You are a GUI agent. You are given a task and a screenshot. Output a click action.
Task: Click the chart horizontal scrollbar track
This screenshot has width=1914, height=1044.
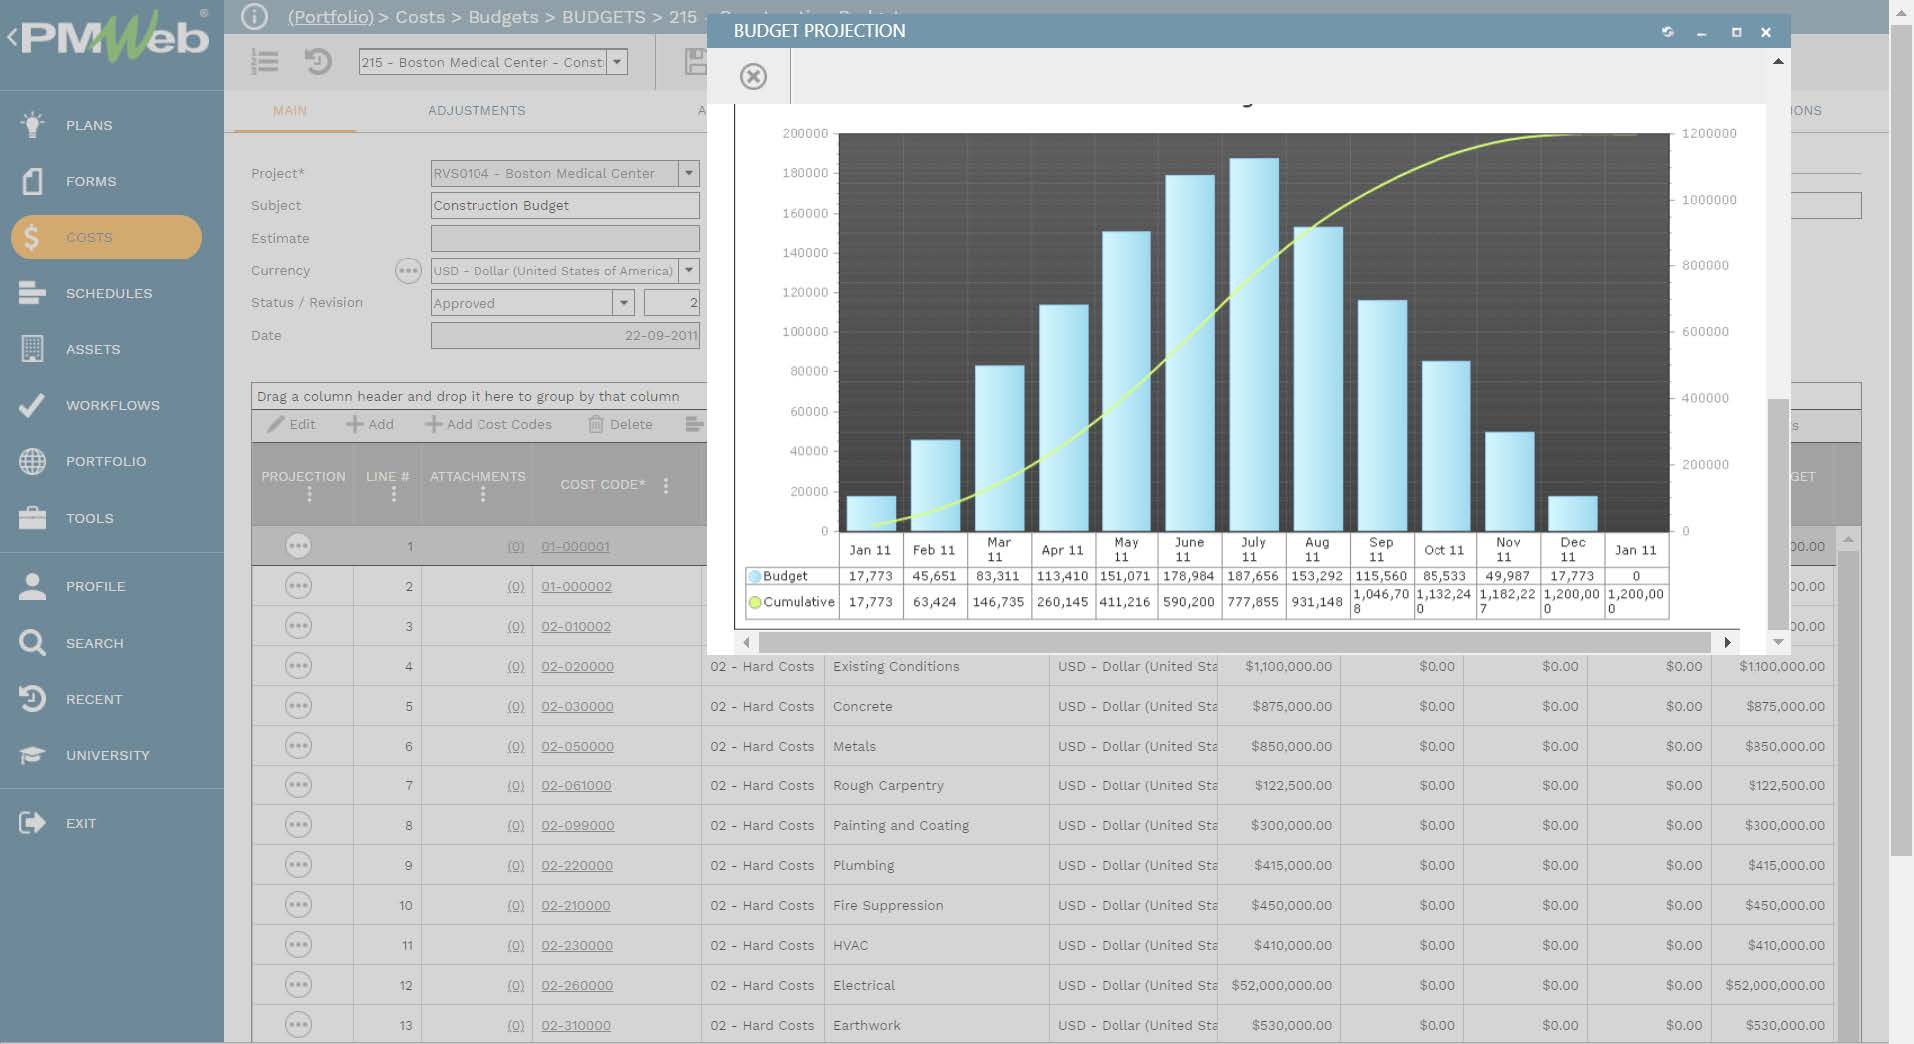pos(1235,642)
